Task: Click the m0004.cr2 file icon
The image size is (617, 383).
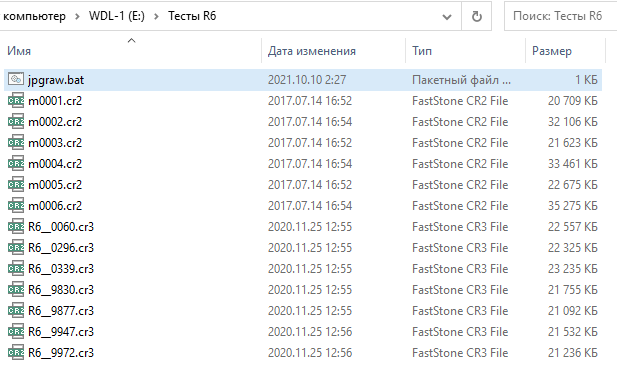Action: point(16,164)
